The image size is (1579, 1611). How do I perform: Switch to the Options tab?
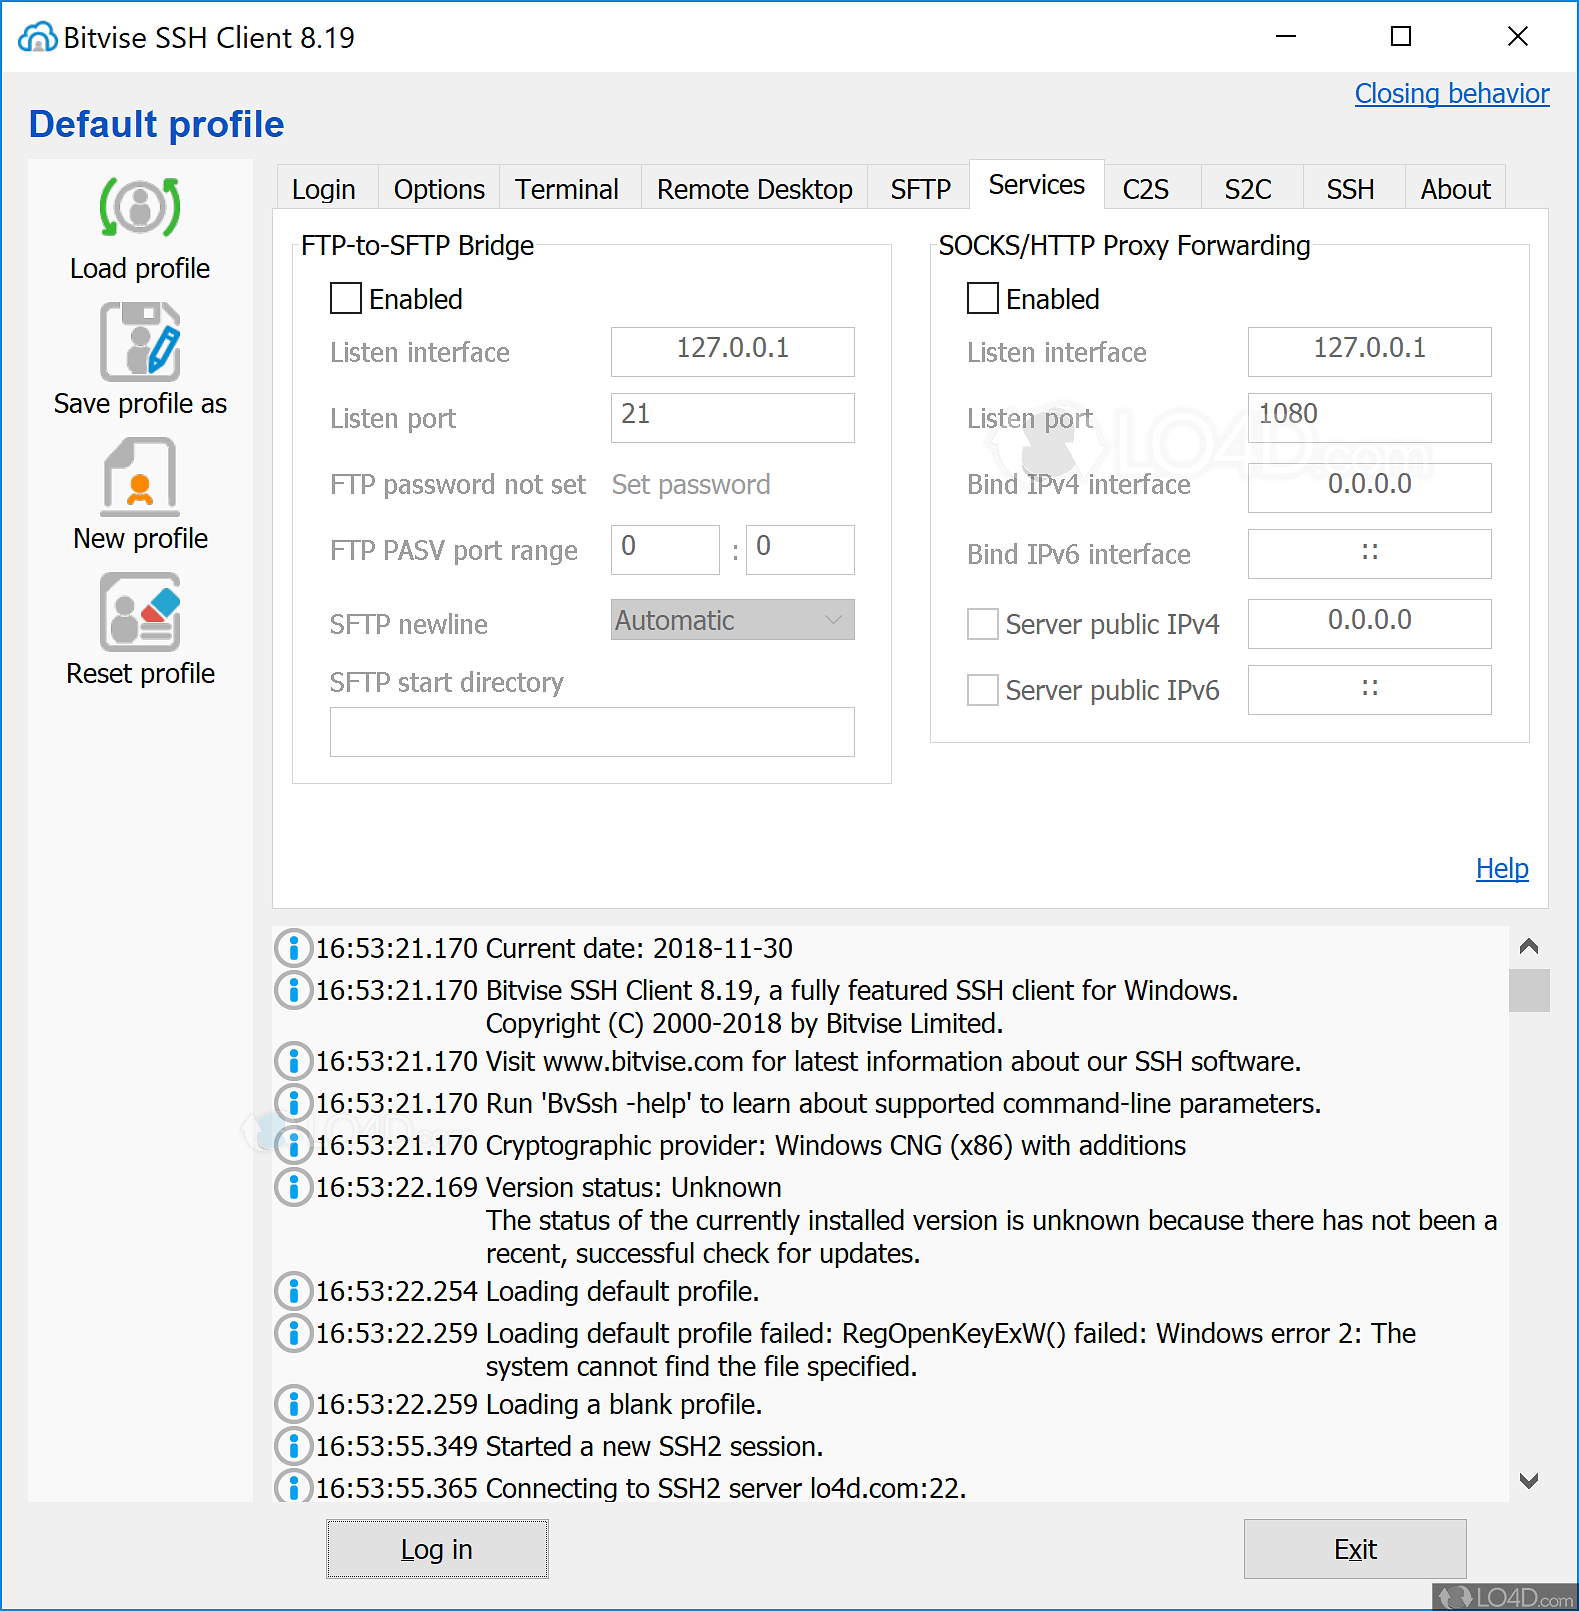[x=439, y=188]
